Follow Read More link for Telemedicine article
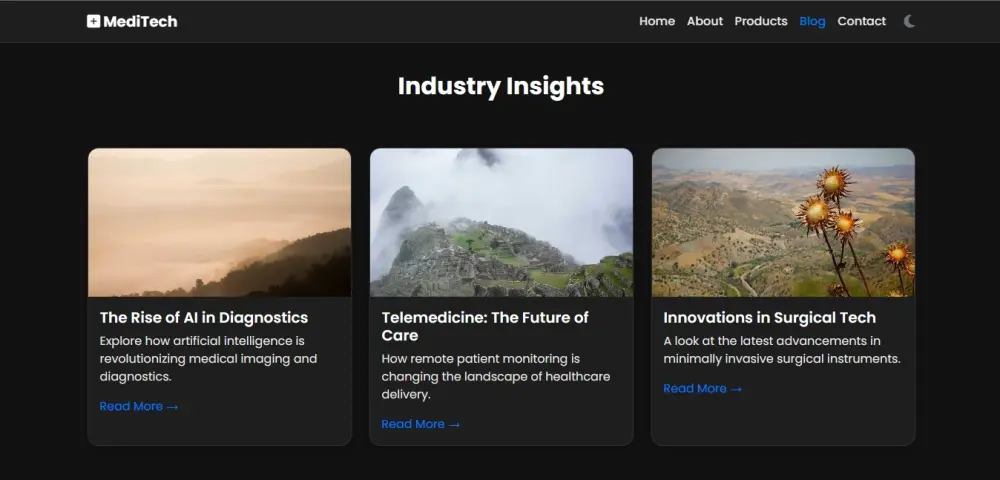This screenshot has width=1000, height=480. coord(421,425)
